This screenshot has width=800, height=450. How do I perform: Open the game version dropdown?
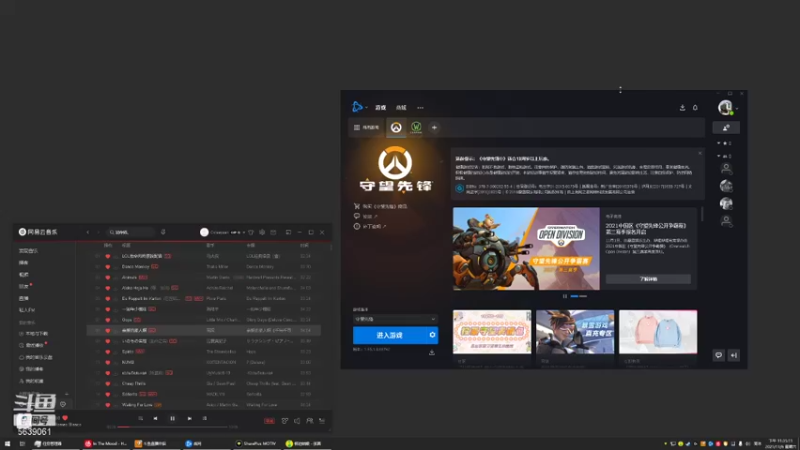coord(395,319)
